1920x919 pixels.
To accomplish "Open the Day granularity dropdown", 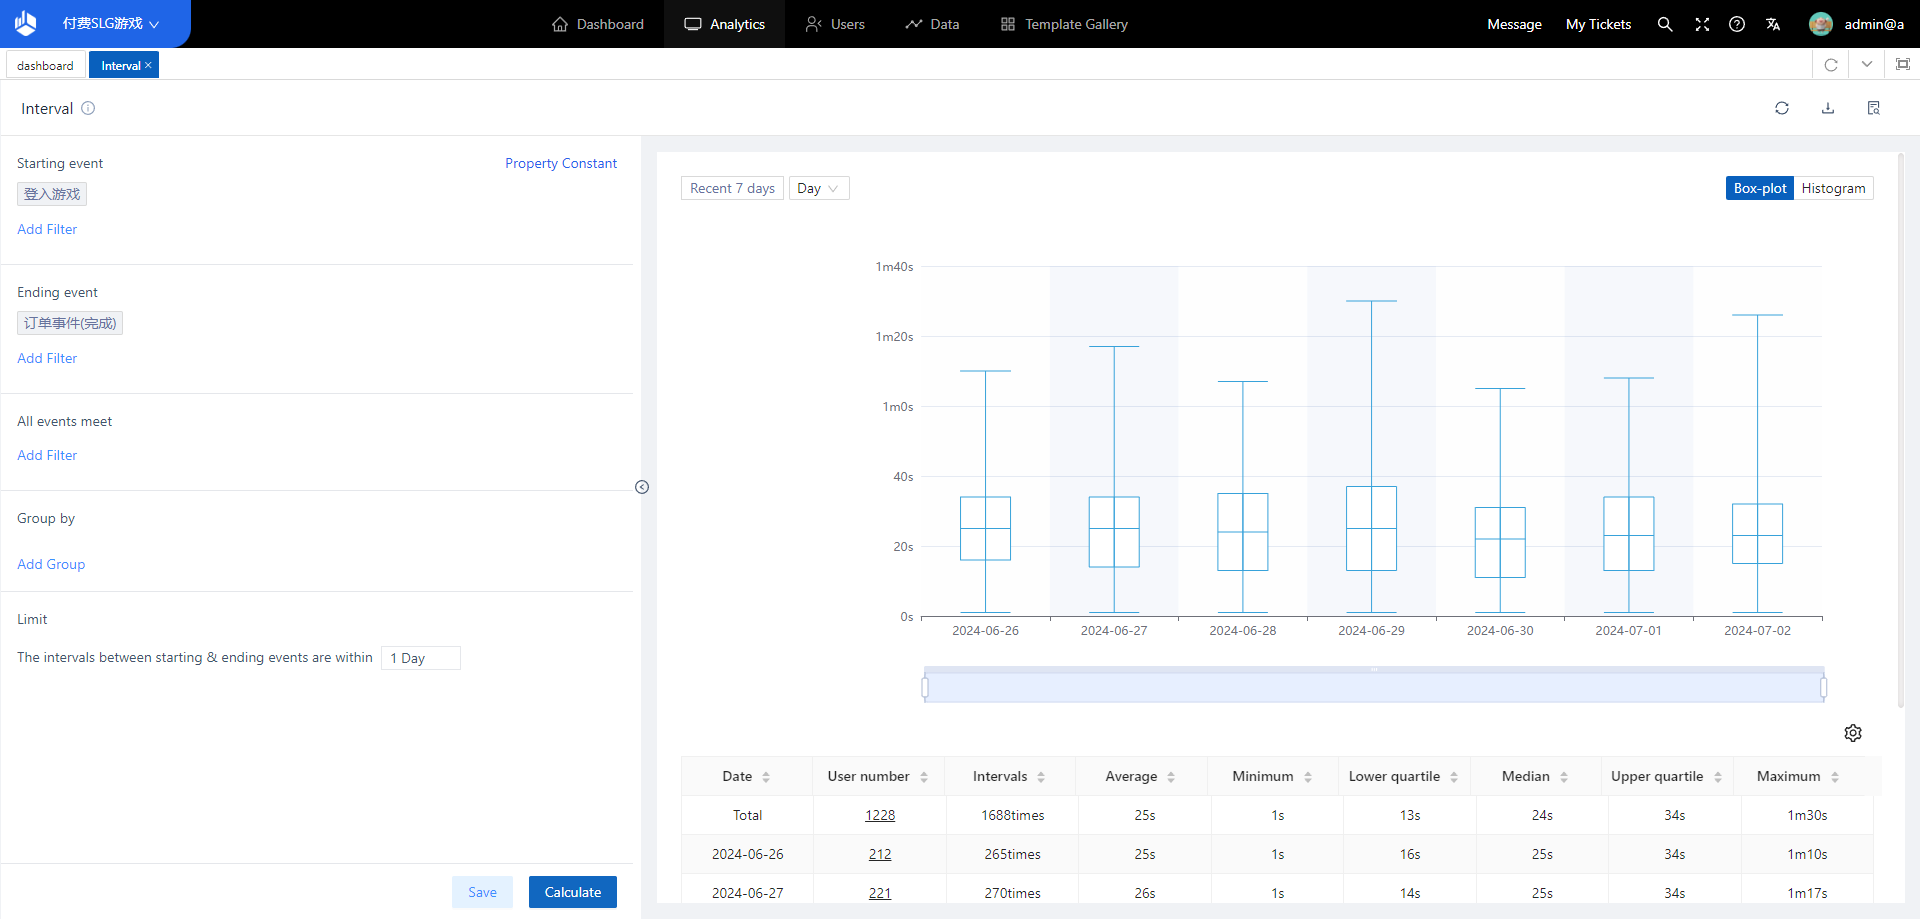I will point(818,188).
